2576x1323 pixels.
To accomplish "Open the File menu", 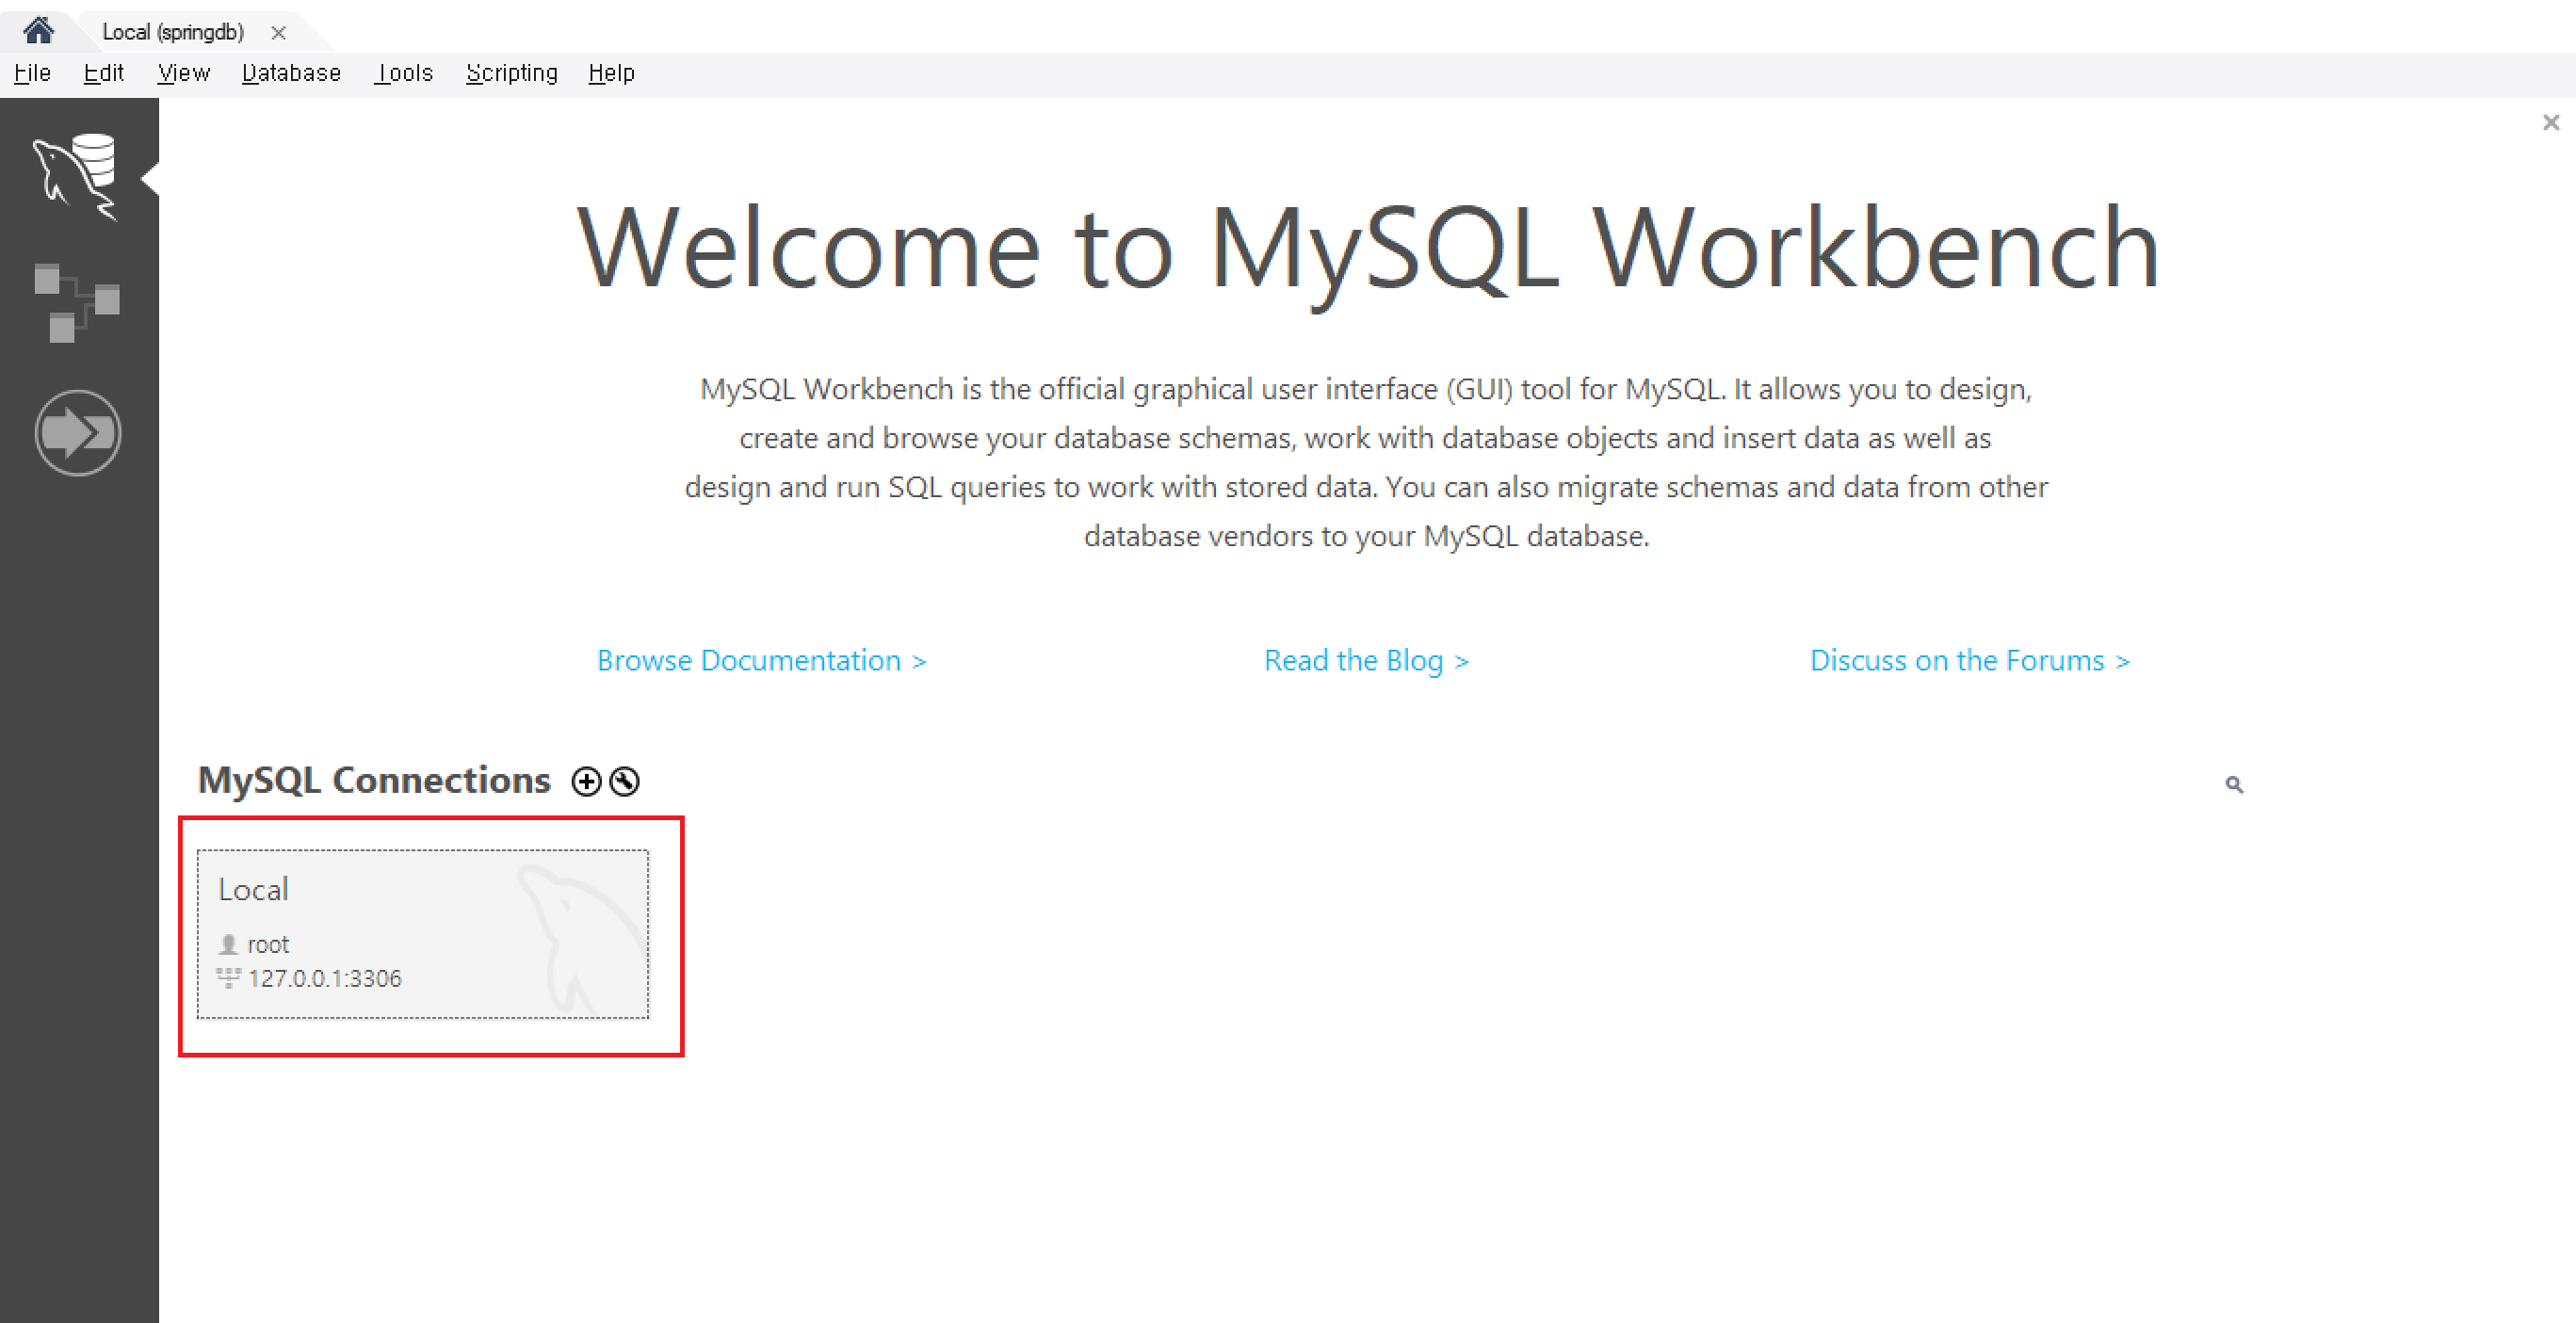I will (x=32, y=73).
